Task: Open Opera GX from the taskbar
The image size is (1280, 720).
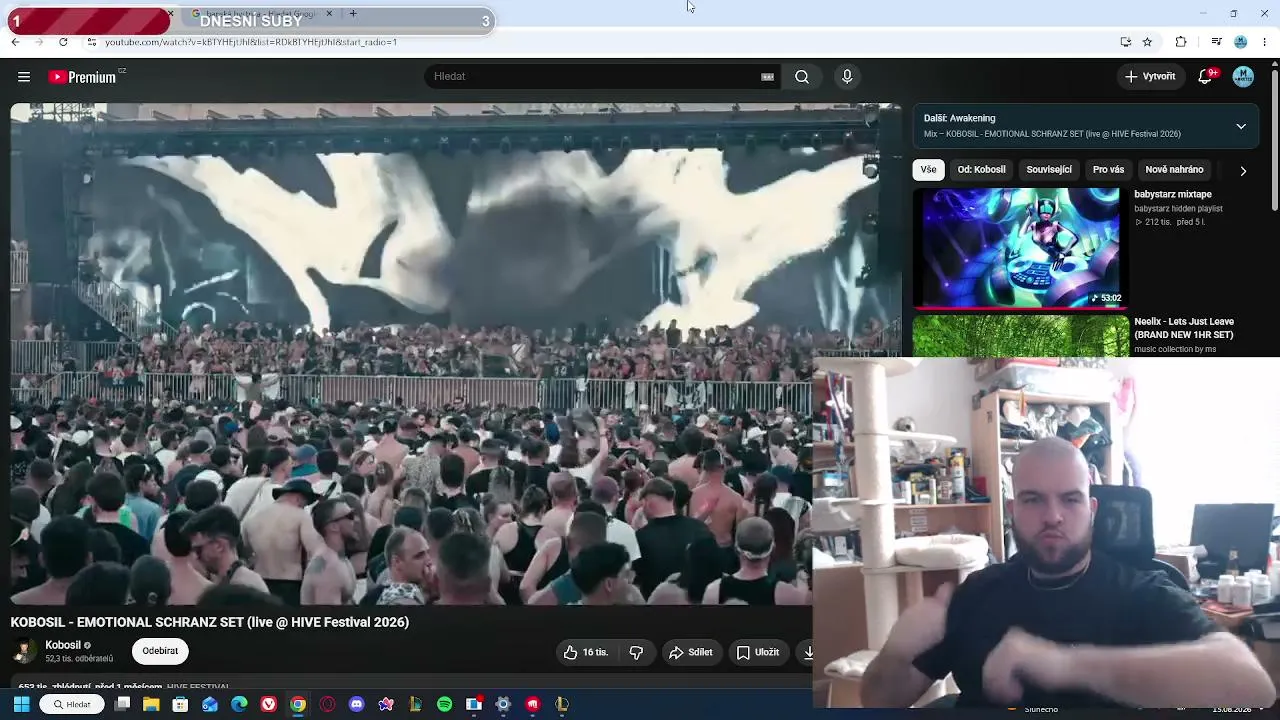Action: click(327, 704)
